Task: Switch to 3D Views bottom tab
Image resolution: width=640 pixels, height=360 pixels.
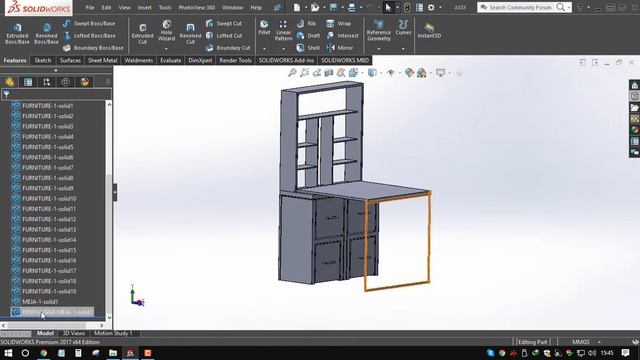Action: 73,333
